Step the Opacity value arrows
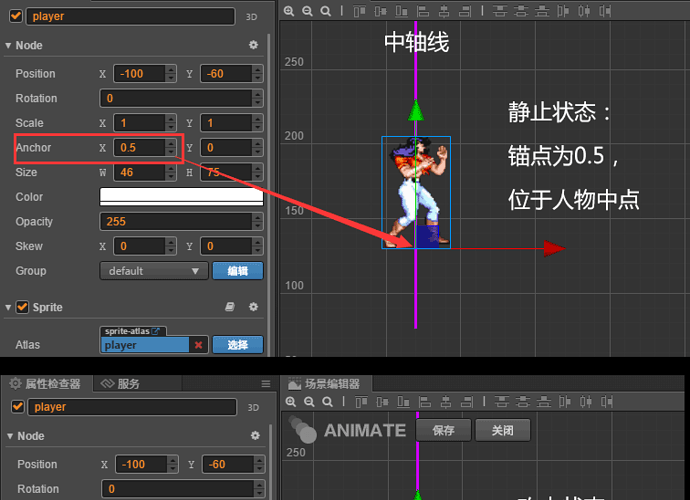 258,221
